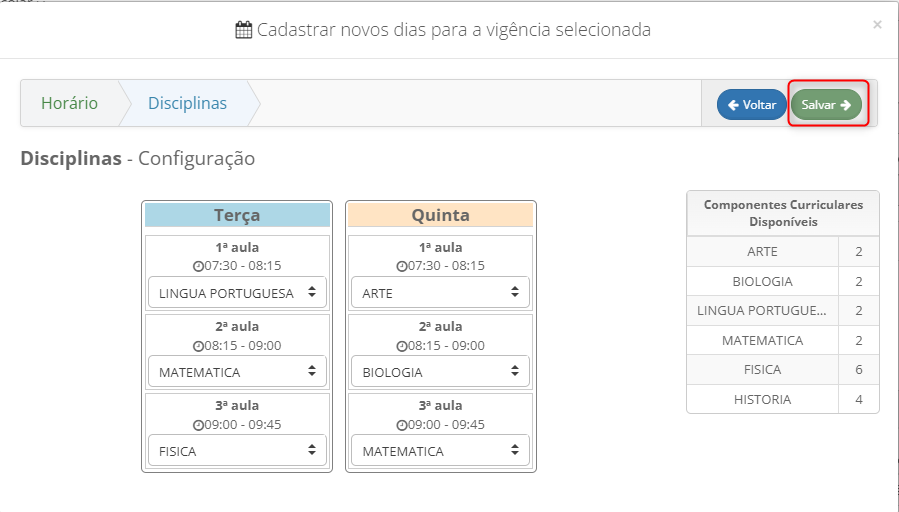This screenshot has width=899, height=512.
Task: Click the Terça day header
Action: pyautogui.click(x=237, y=215)
